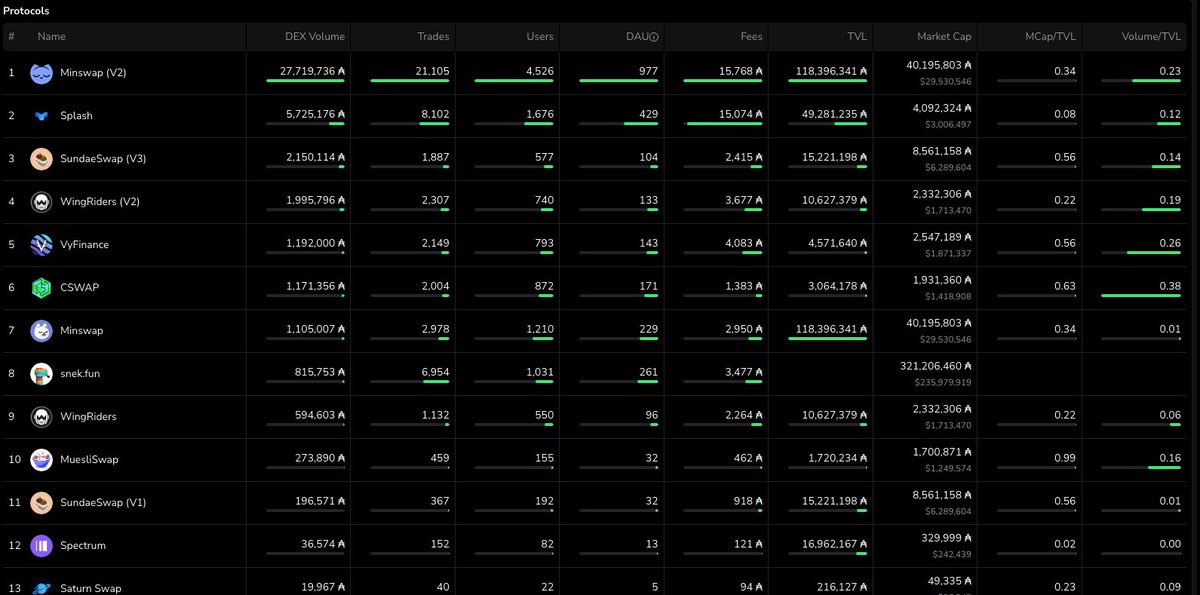The image size is (1200, 595).
Task: Open the SundaeSwap (V3) name link
Action: point(103,159)
